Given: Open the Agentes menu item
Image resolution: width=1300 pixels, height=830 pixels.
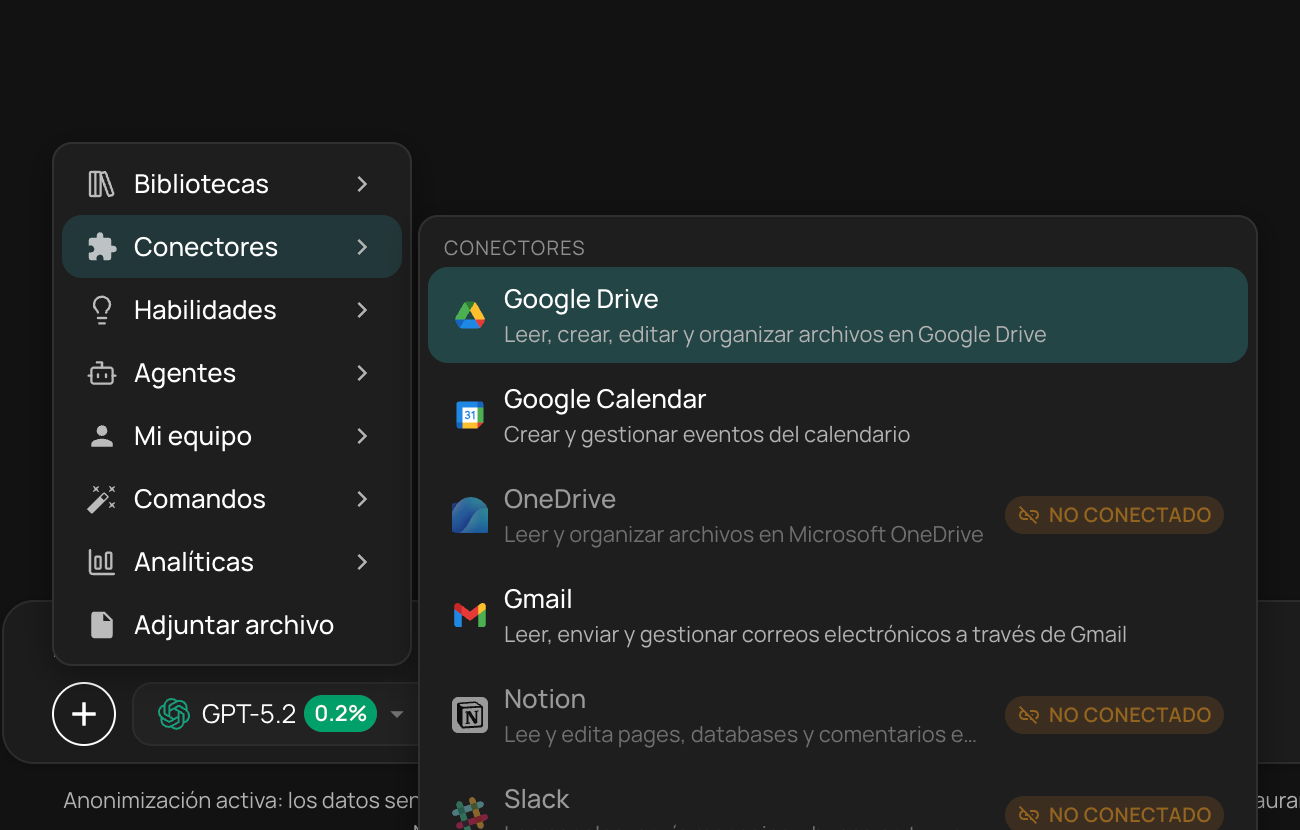Looking at the screenshot, I should point(232,373).
